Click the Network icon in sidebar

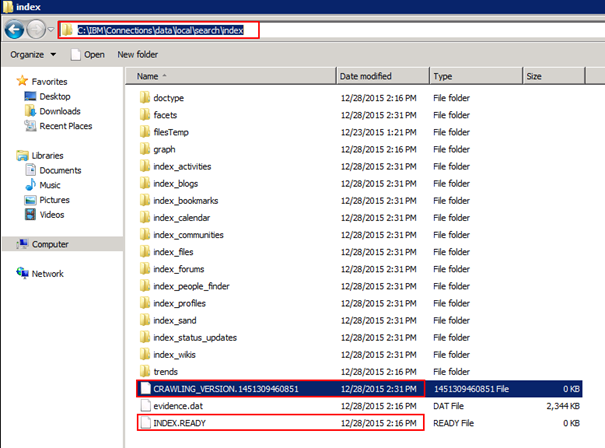[x=47, y=273]
